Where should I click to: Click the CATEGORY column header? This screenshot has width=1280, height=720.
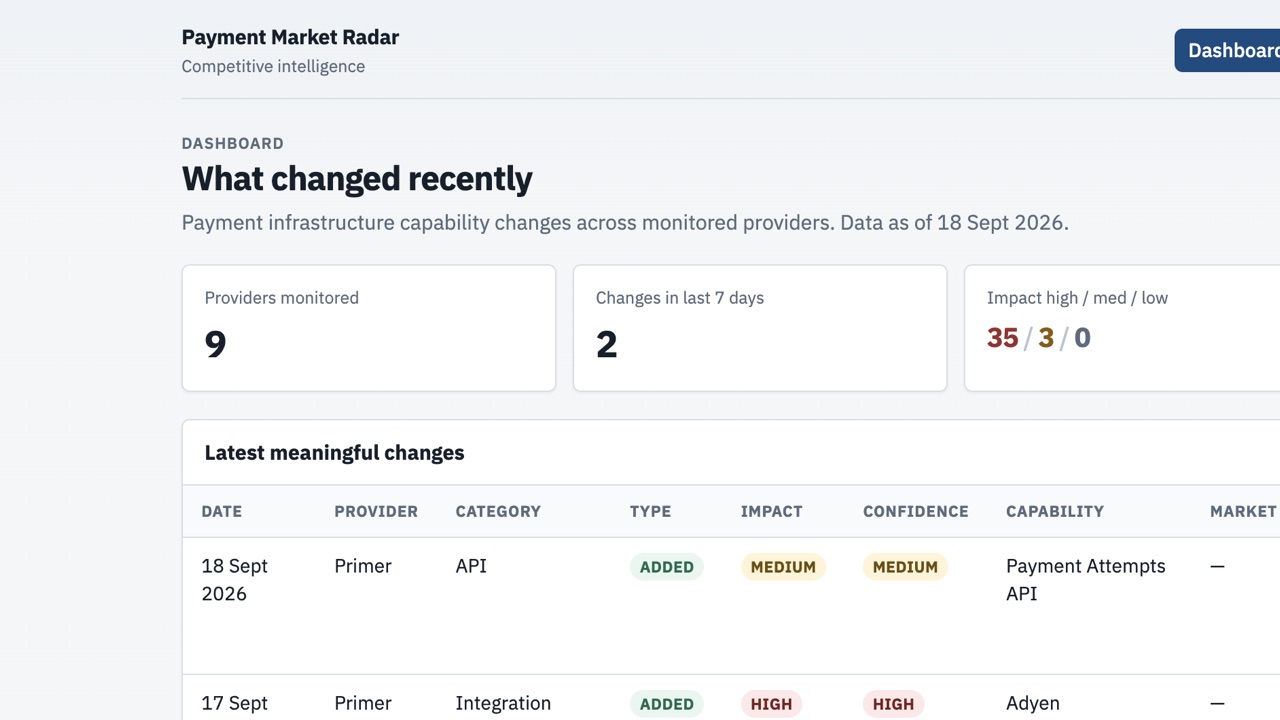click(498, 511)
